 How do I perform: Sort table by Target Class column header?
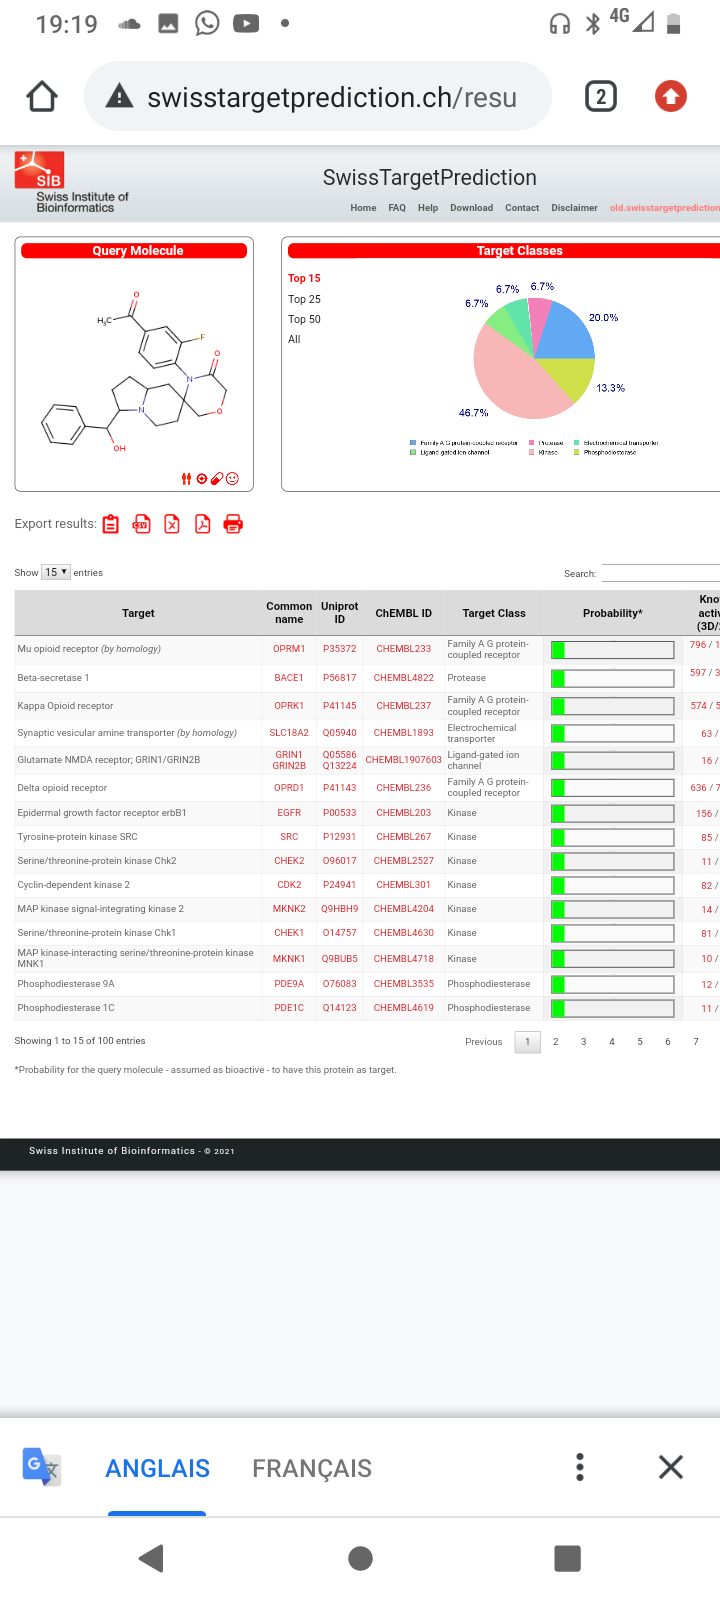click(x=494, y=613)
